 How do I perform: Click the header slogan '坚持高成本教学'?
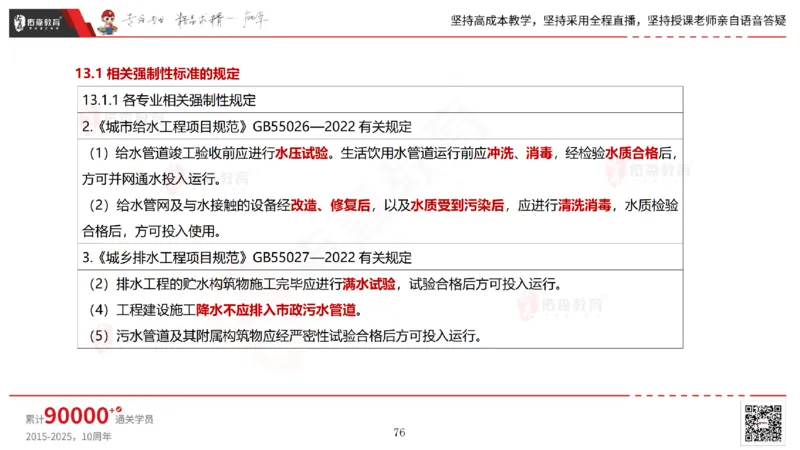point(490,20)
